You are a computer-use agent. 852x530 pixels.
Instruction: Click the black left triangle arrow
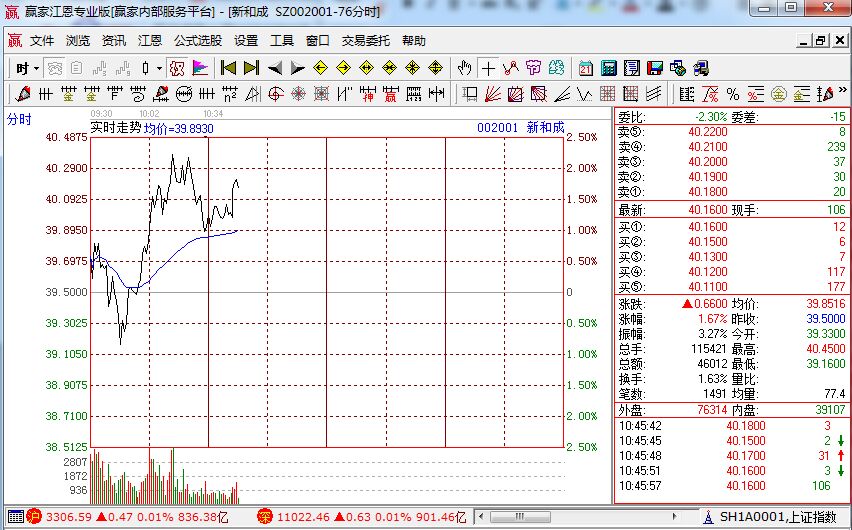click(x=275, y=68)
